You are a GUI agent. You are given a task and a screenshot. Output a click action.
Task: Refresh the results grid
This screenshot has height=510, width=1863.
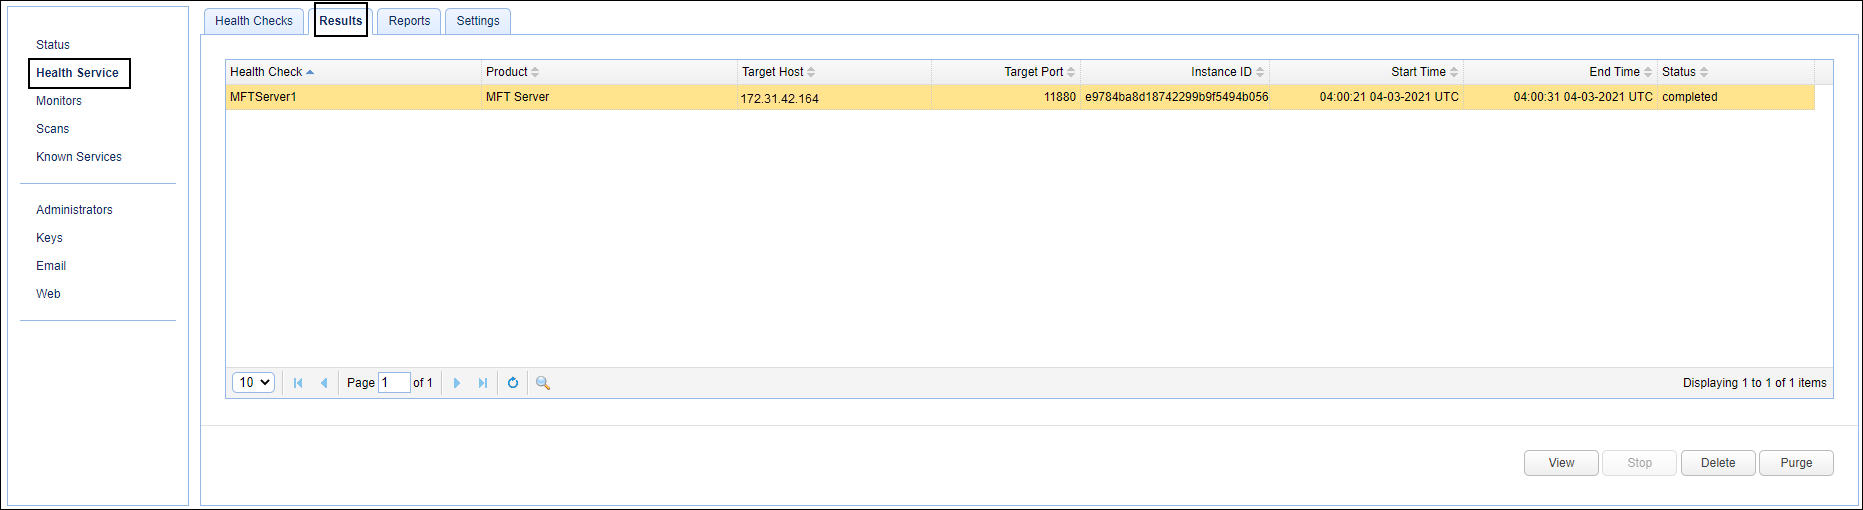513,383
